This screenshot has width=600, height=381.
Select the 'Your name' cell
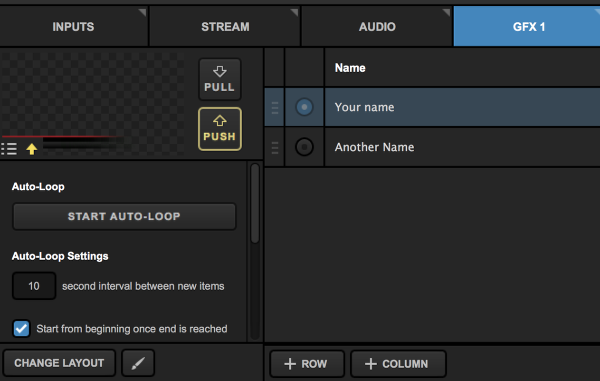click(462, 107)
